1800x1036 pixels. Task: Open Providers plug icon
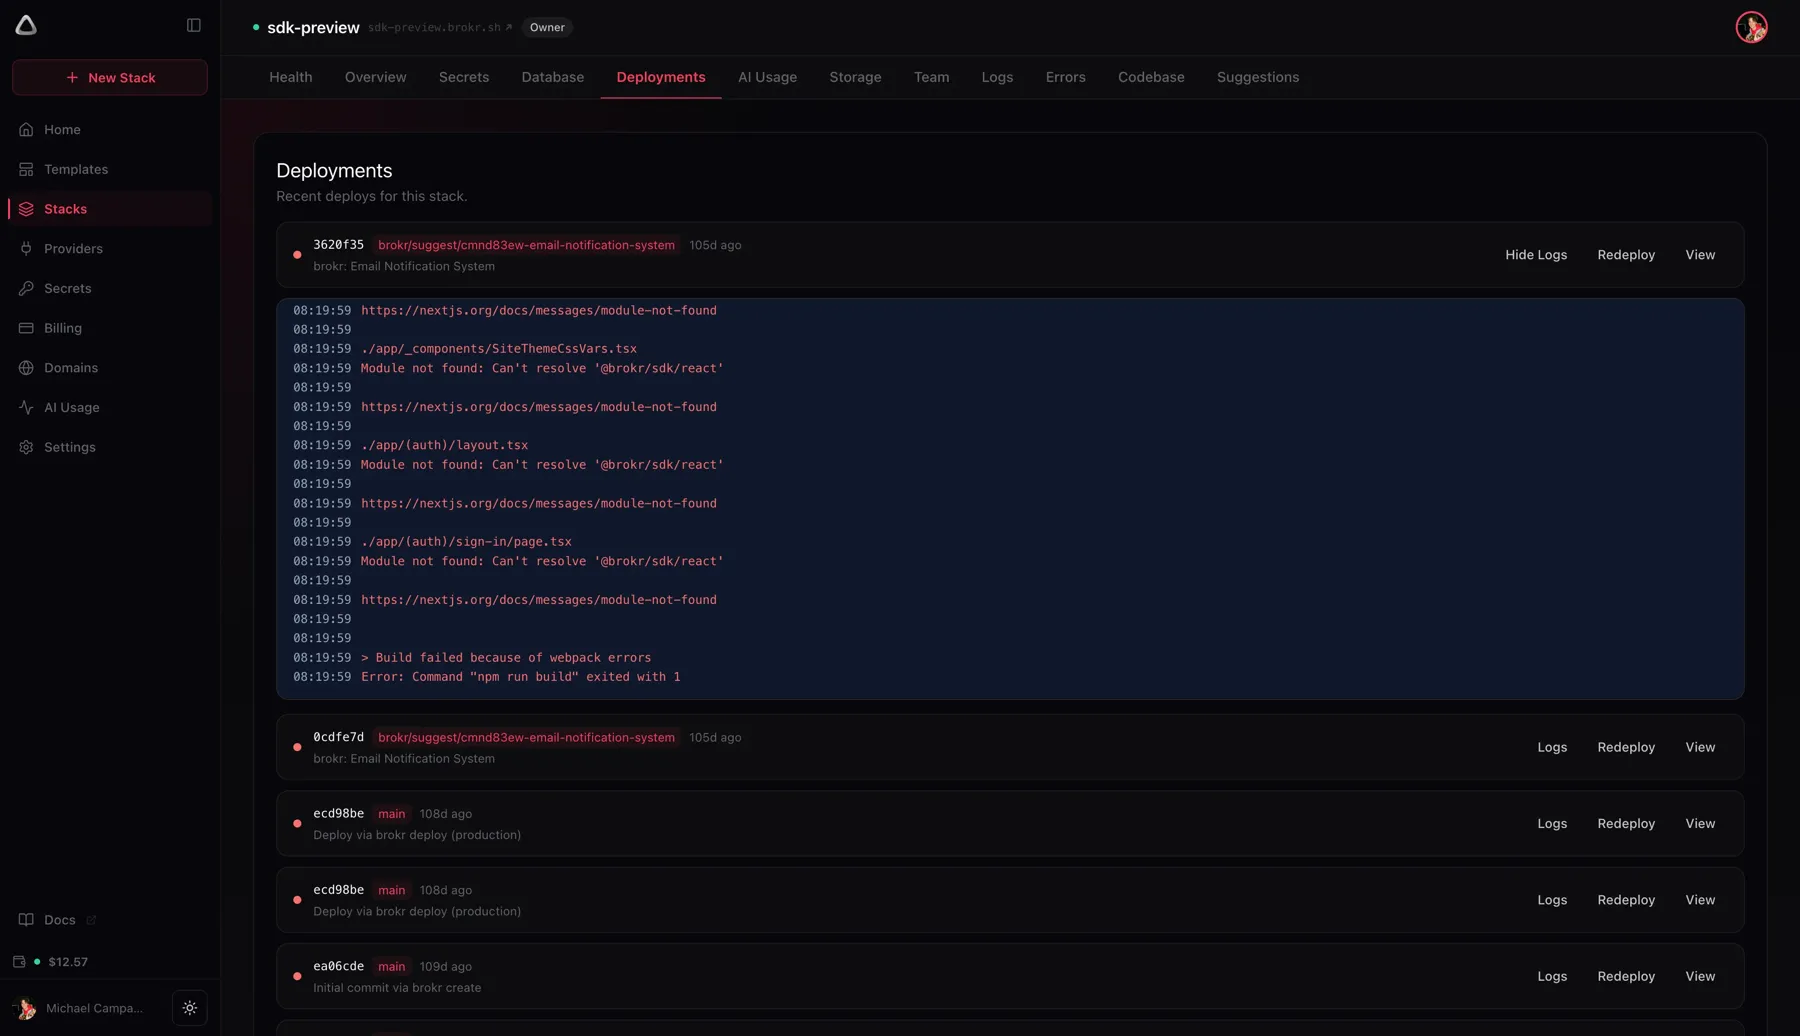(26, 248)
